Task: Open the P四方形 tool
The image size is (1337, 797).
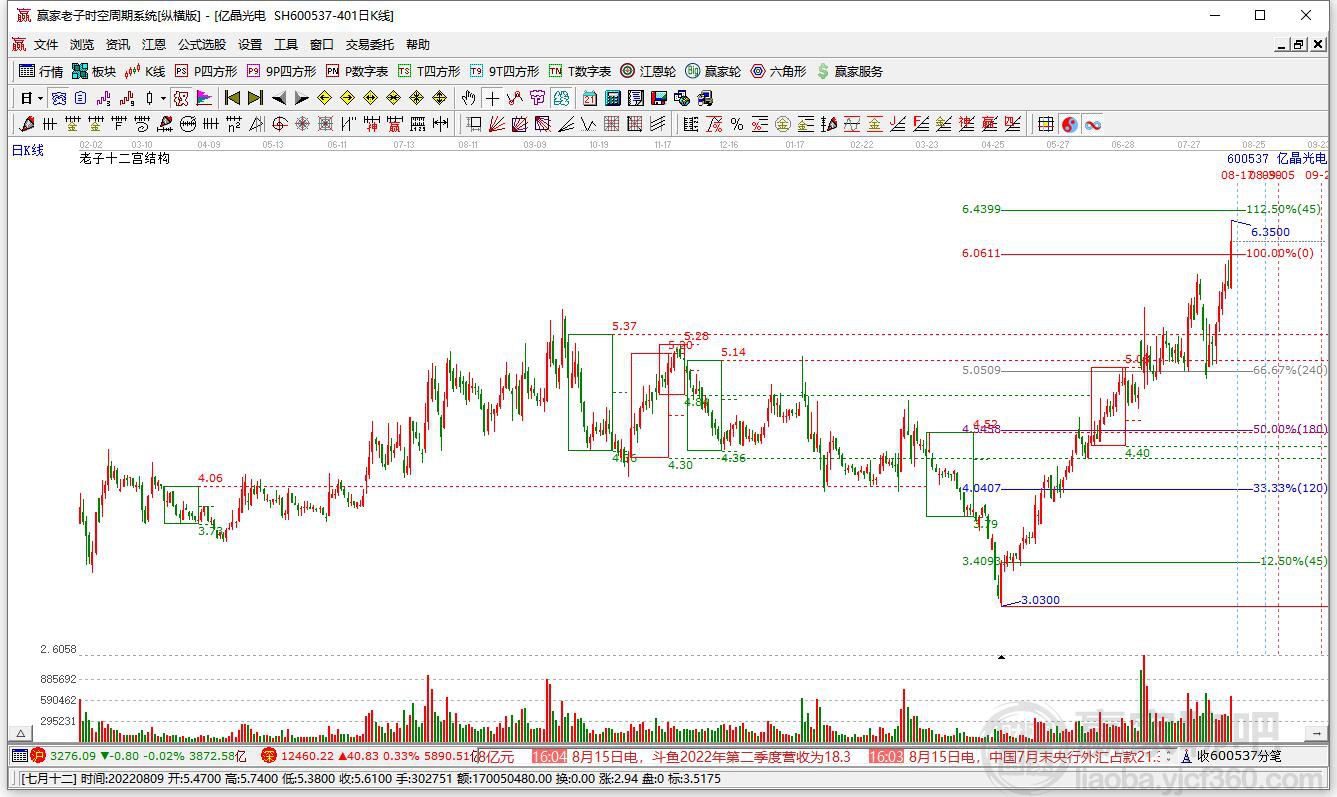Action: [x=206, y=71]
